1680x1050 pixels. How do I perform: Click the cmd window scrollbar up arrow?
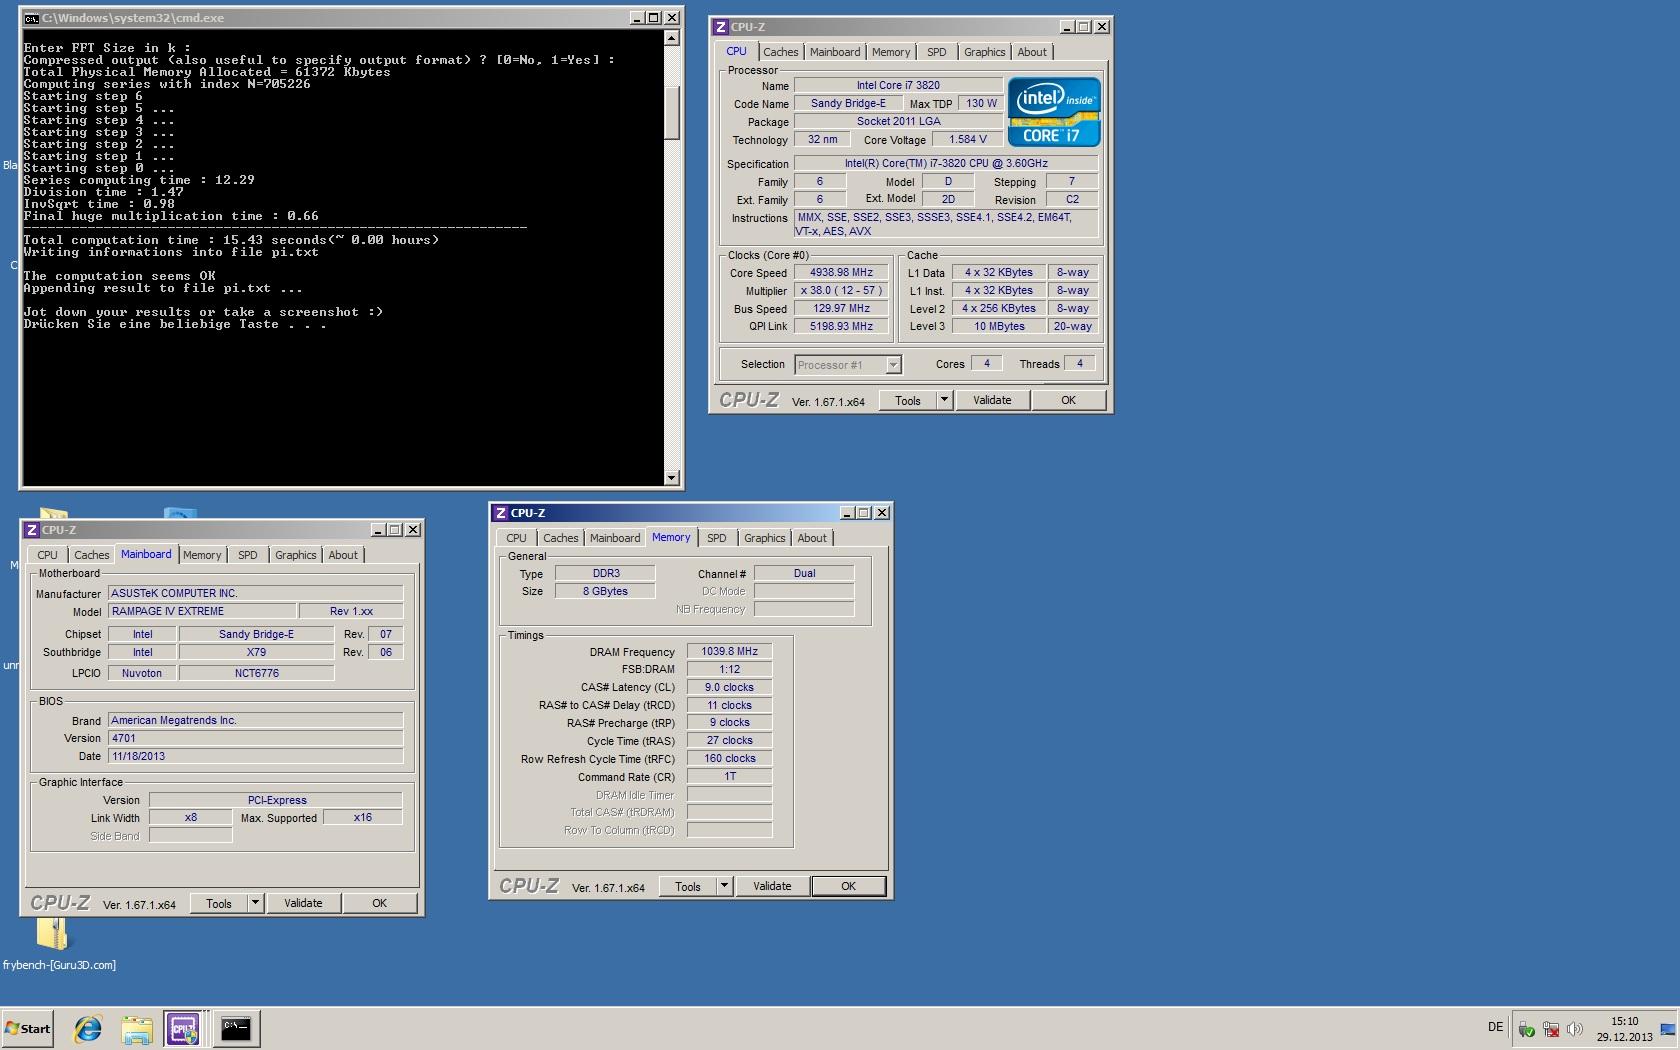[x=672, y=38]
